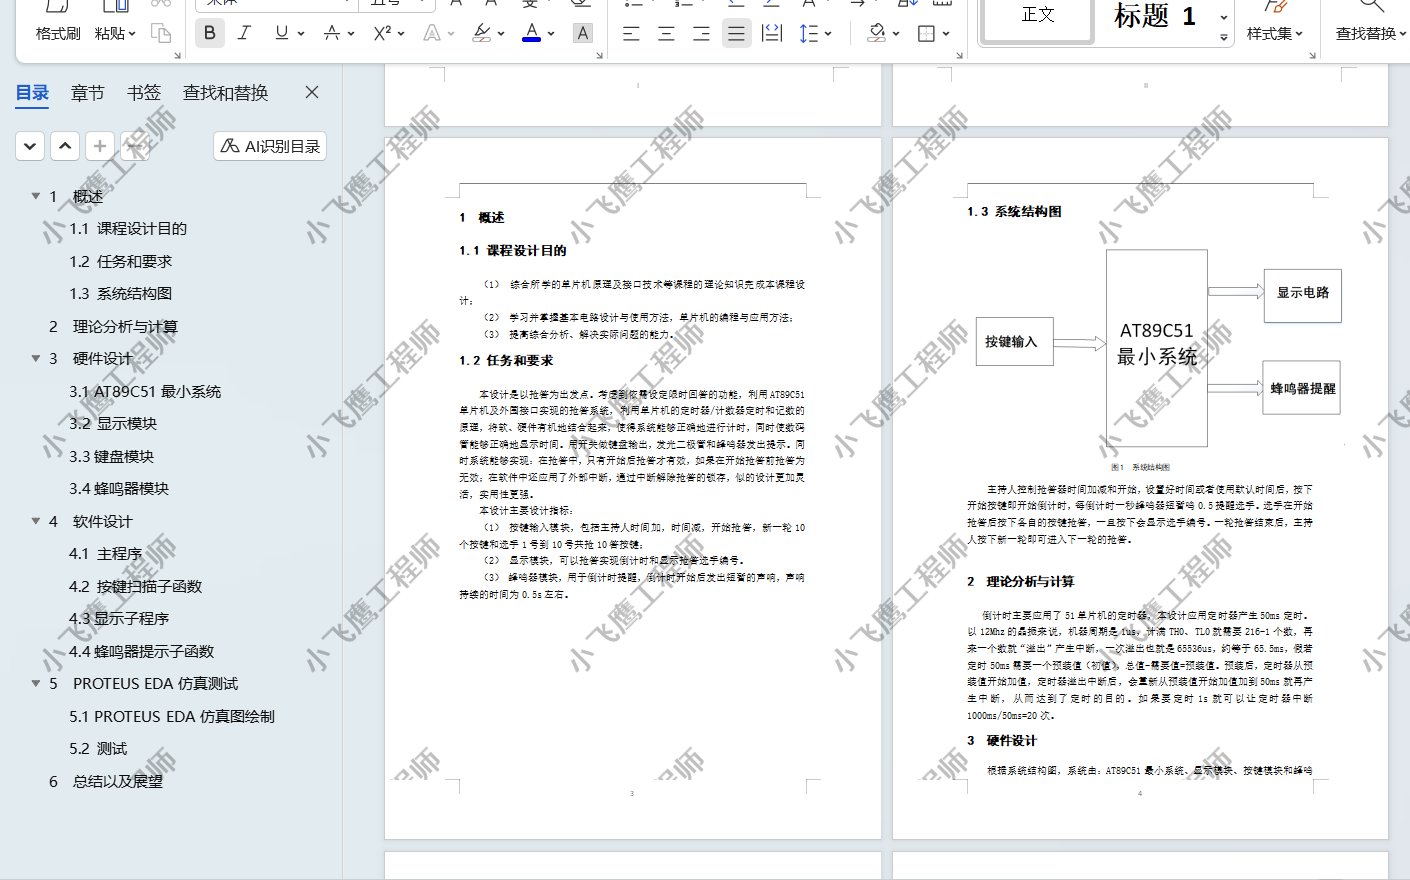Click the AT89C51 最小系统 diagram block
1410x880 pixels.
pyautogui.click(x=1156, y=348)
